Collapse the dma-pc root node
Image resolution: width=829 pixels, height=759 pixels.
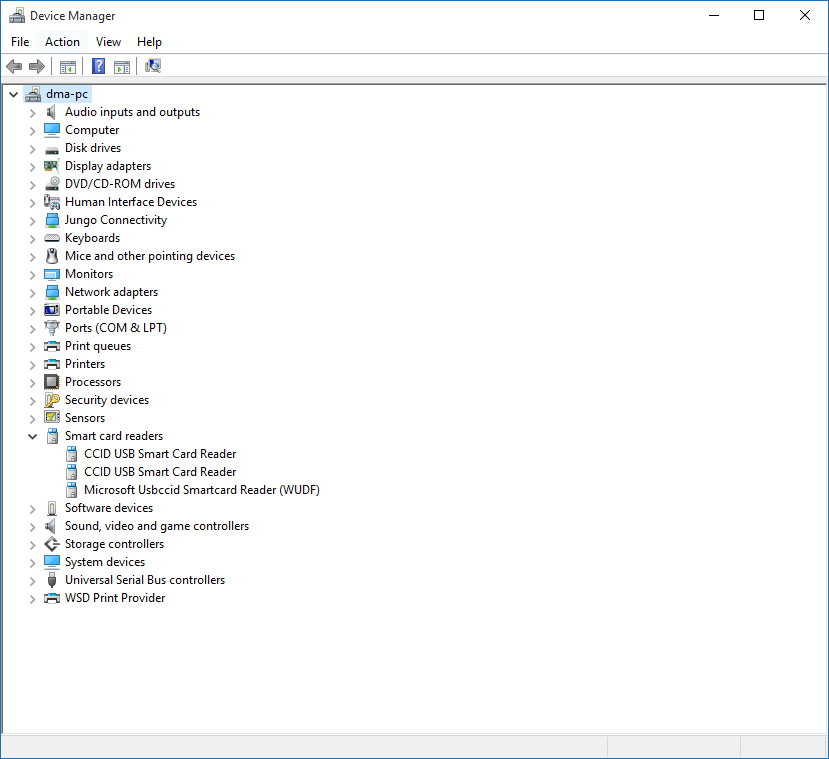point(14,95)
